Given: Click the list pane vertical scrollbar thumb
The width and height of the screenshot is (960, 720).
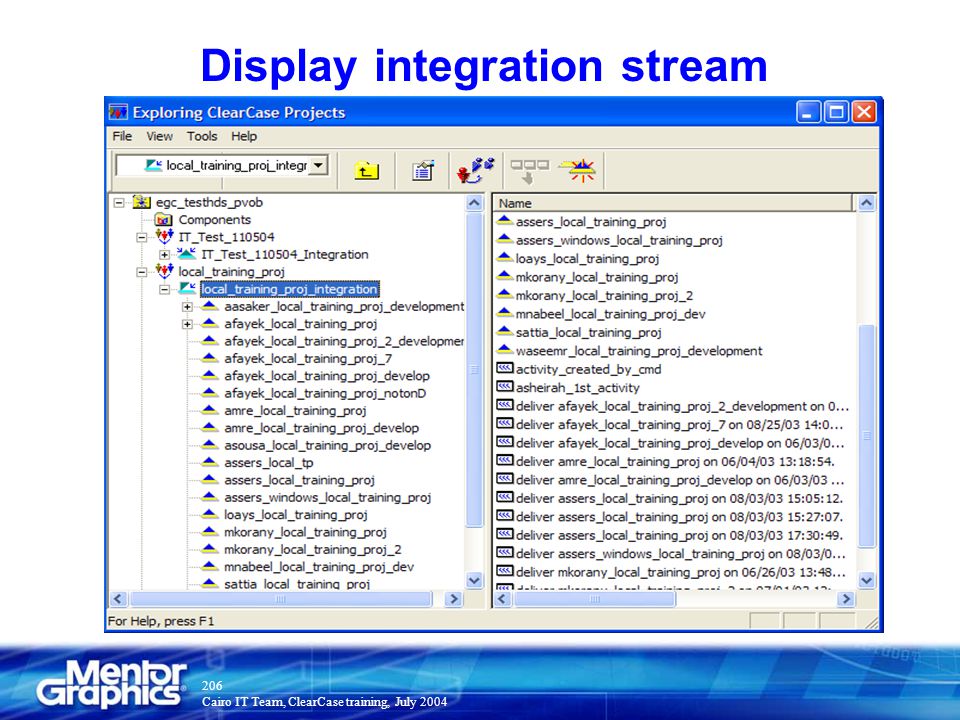Looking at the screenshot, I should [x=866, y=435].
